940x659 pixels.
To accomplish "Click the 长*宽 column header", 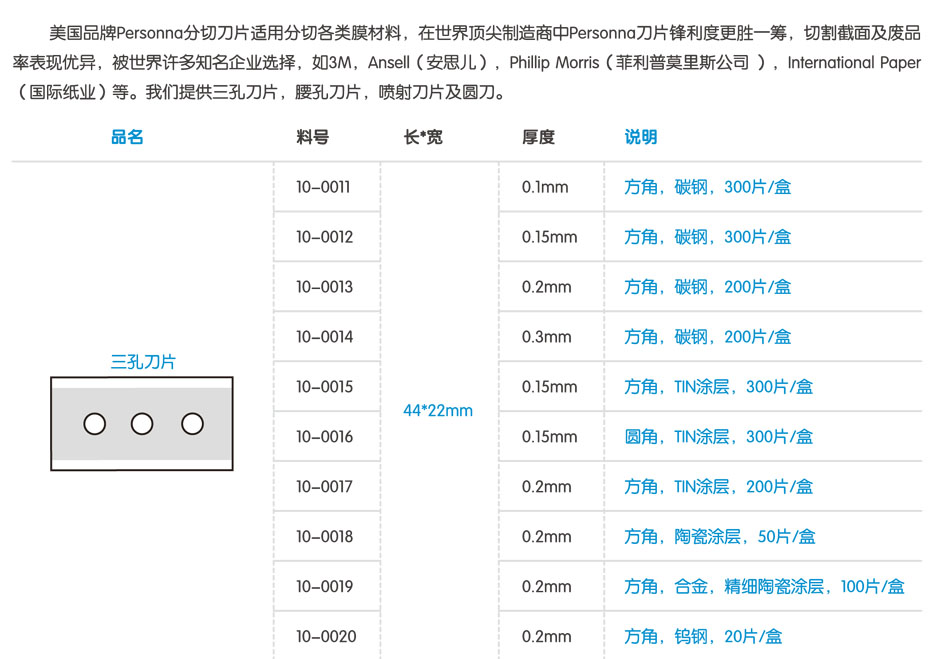I will [x=423, y=137].
